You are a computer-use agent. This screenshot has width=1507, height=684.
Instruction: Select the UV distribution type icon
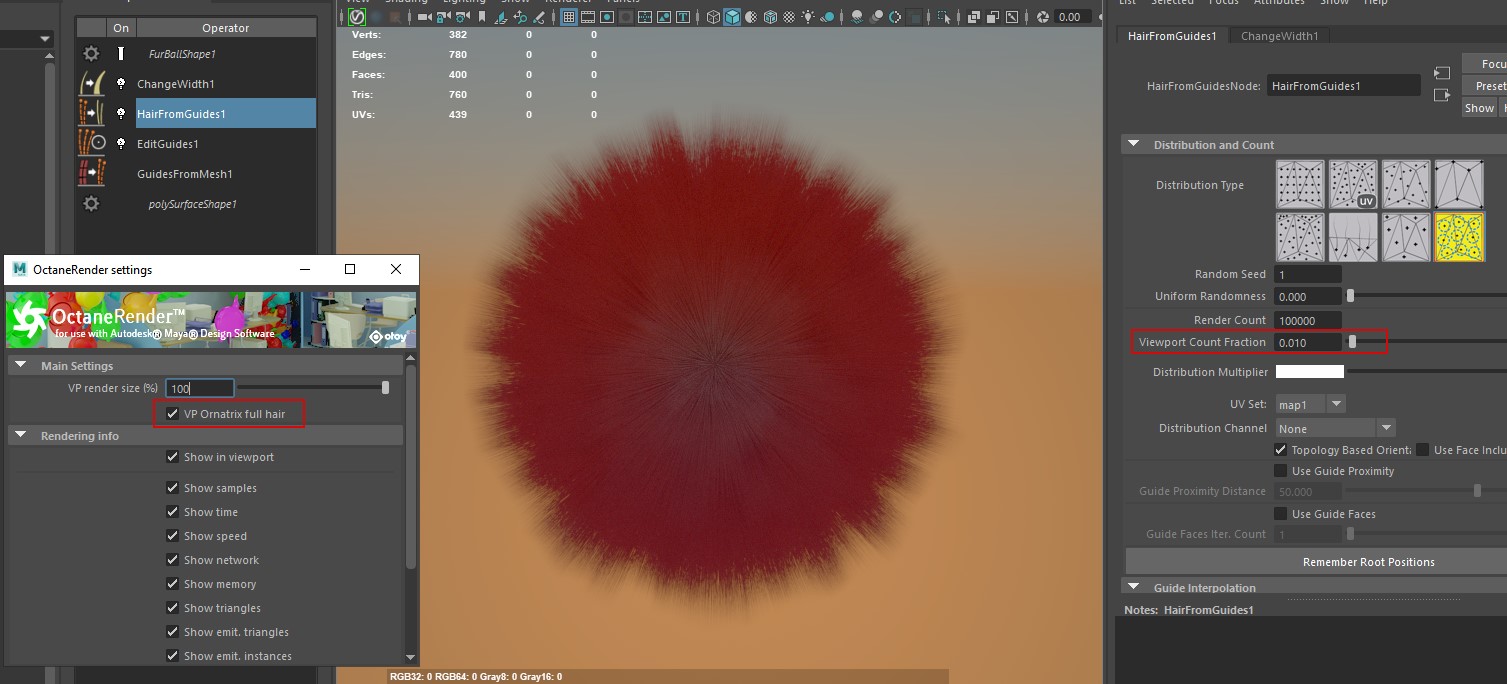1353,185
